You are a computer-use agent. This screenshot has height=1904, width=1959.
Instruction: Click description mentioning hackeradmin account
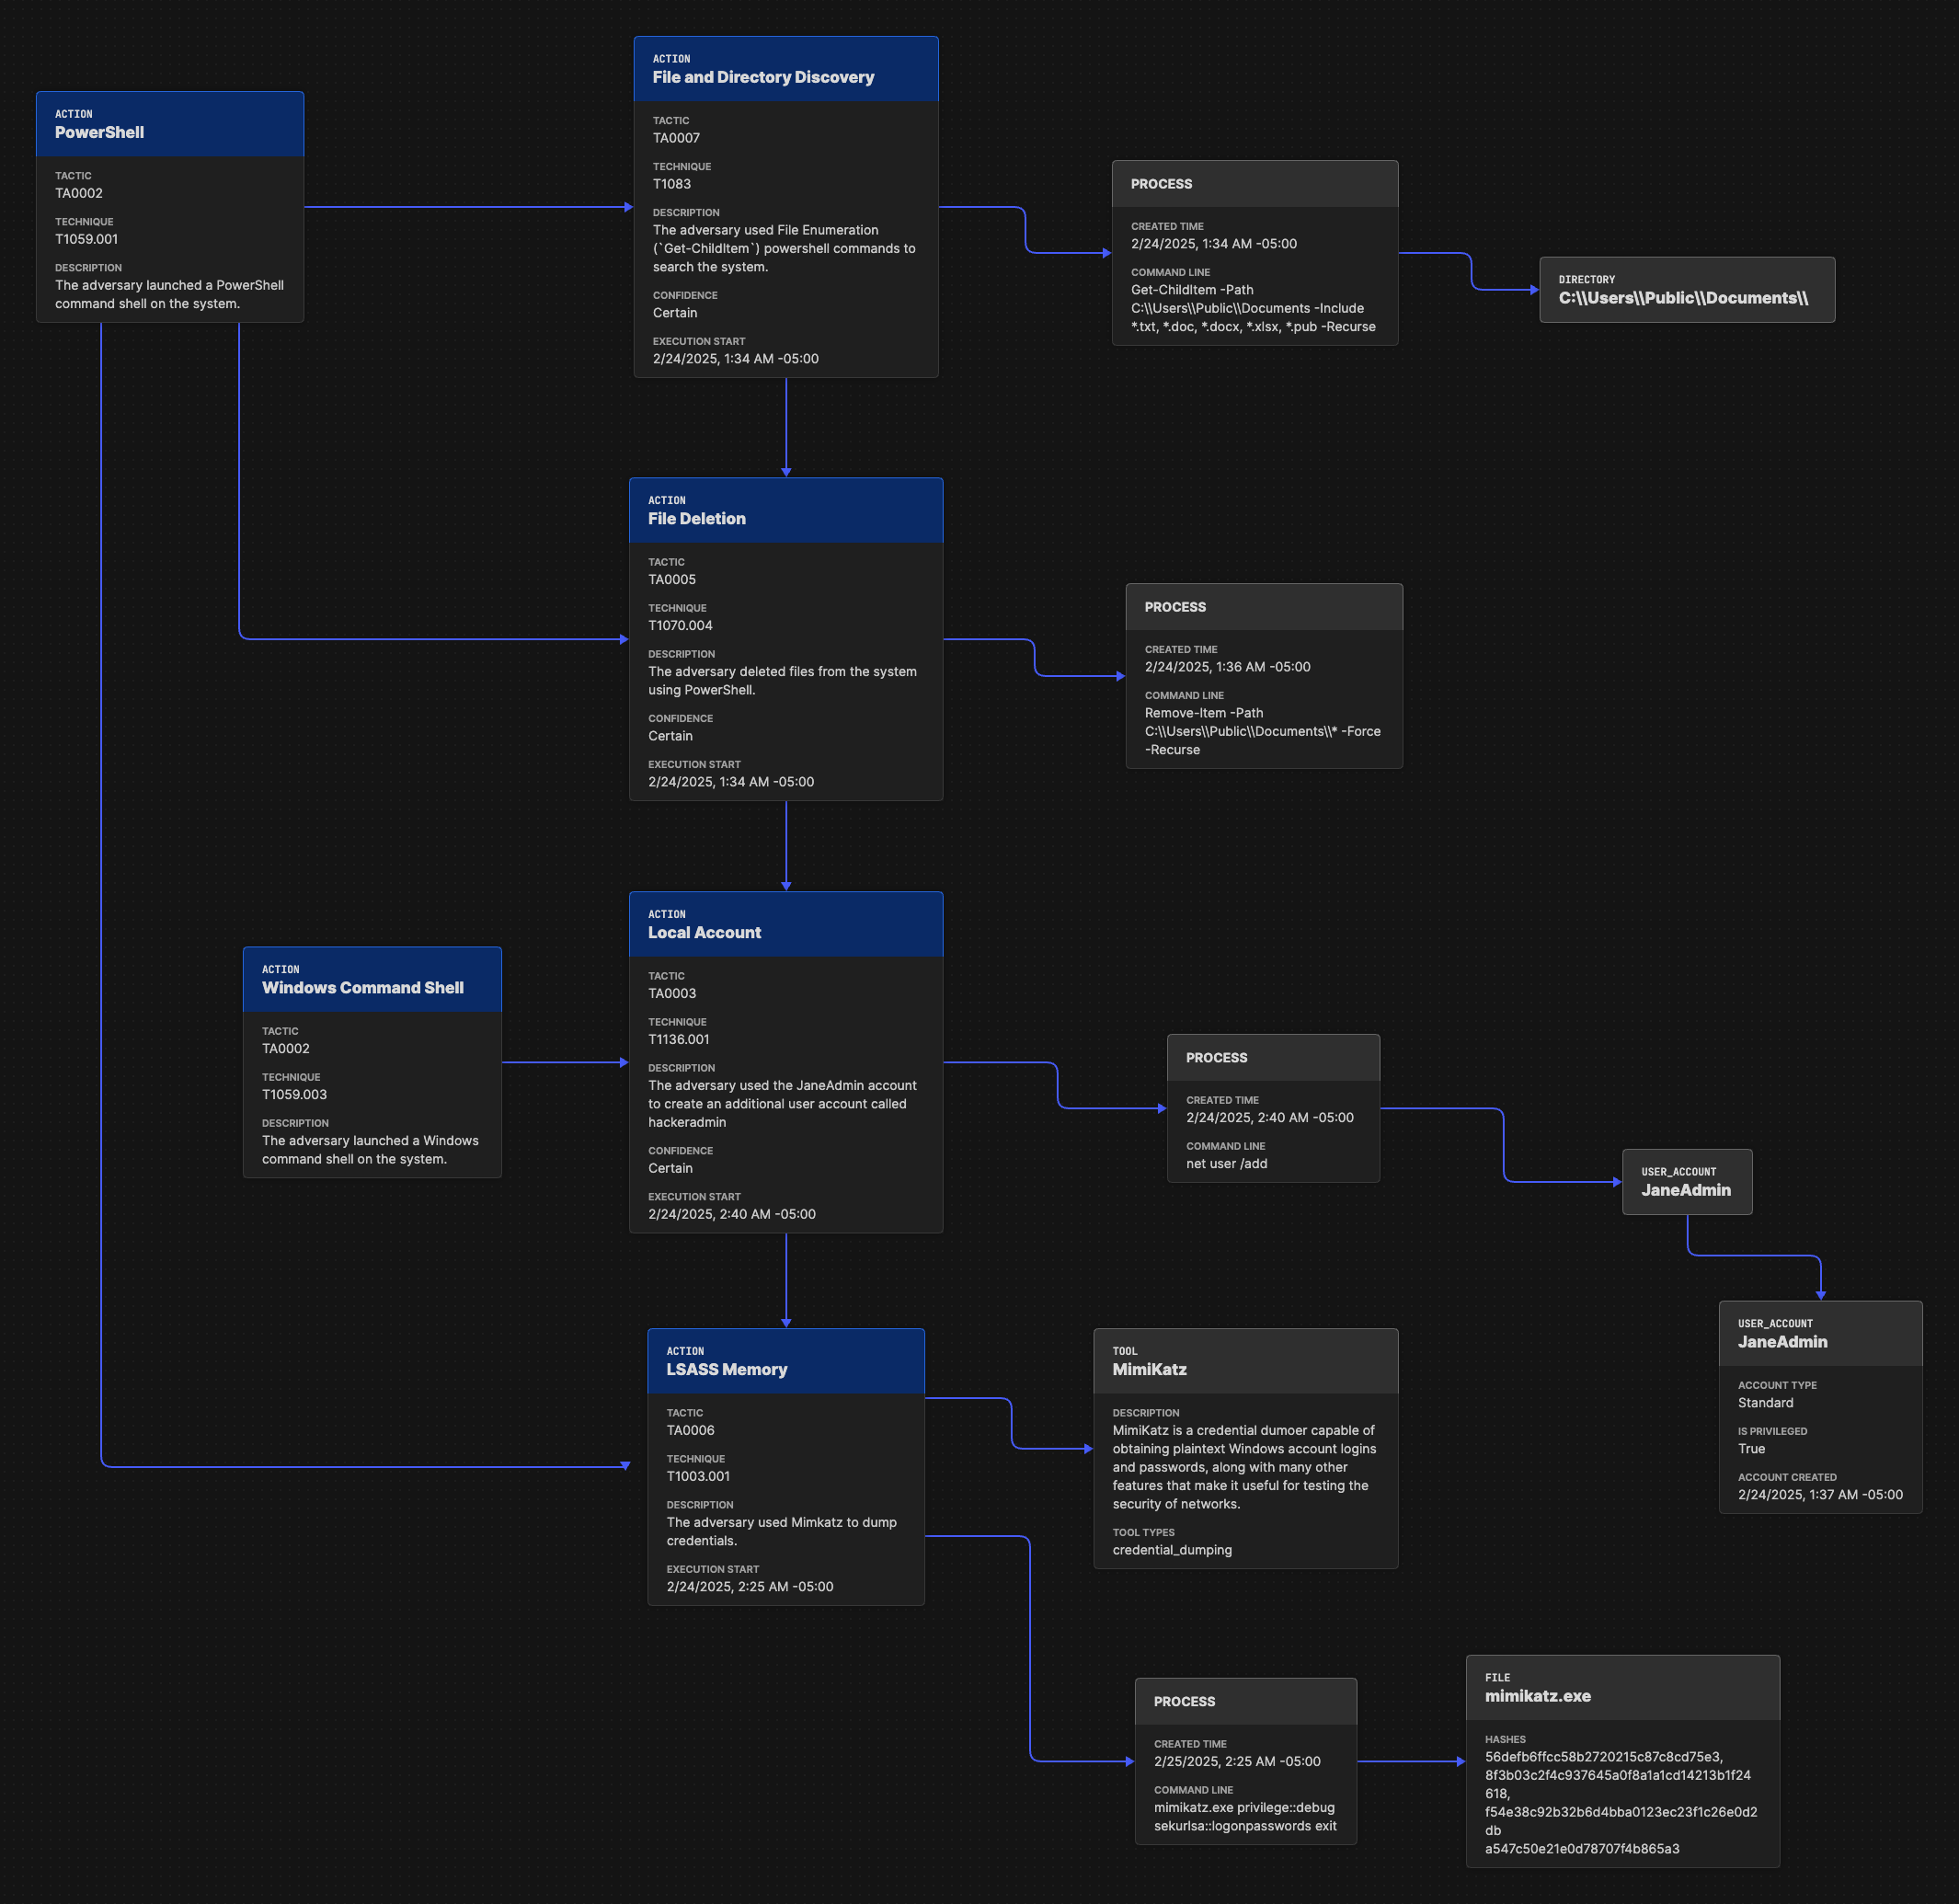tap(783, 1104)
